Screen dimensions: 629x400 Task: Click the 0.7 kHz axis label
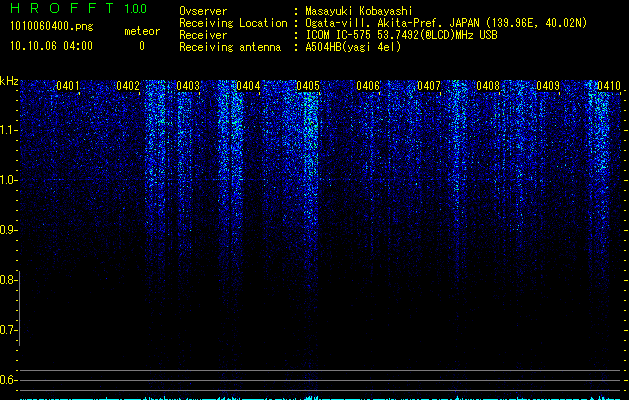[x=8, y=330]
